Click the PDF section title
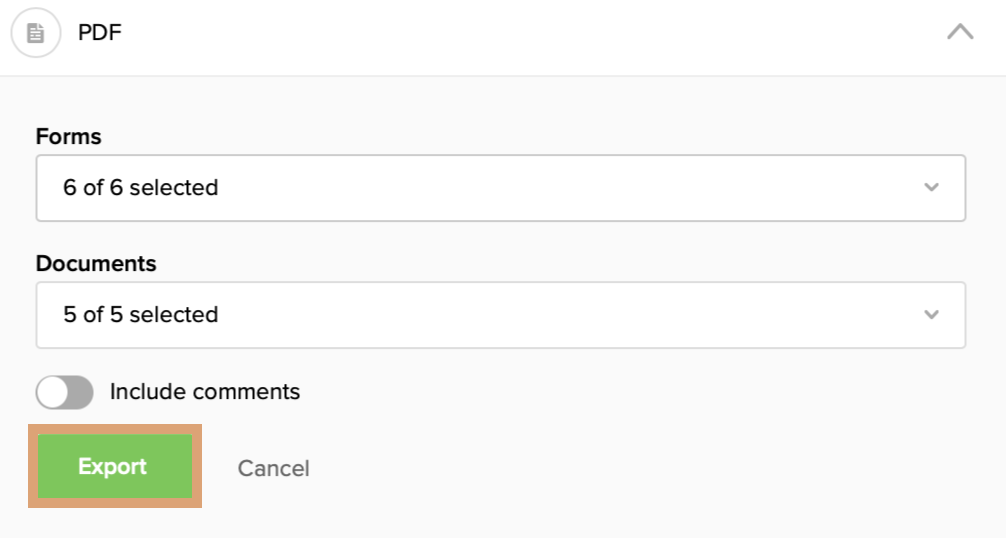Screen dimensions: 1006x538 [x=100, y=33]
